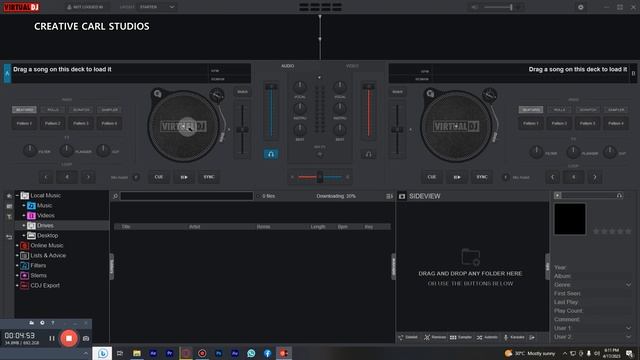Sort by Bpm column header
This screenshot has height=360, width=640.
click(x=342, y=227)
